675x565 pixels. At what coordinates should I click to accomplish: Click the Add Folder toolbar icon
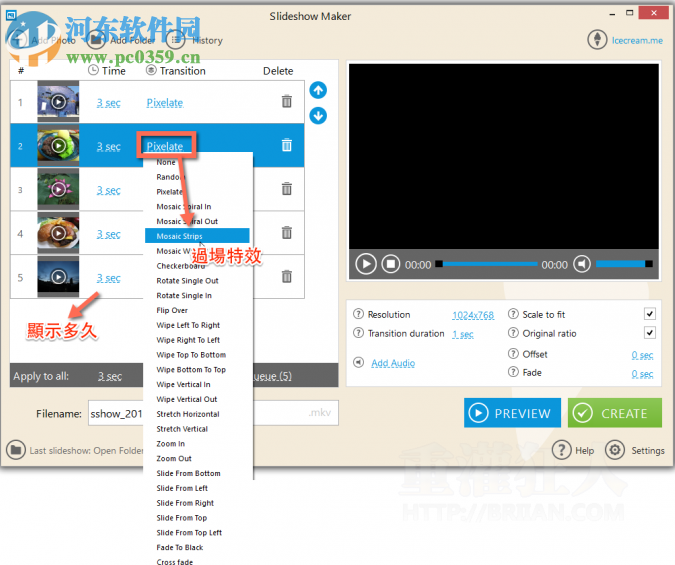96,40
